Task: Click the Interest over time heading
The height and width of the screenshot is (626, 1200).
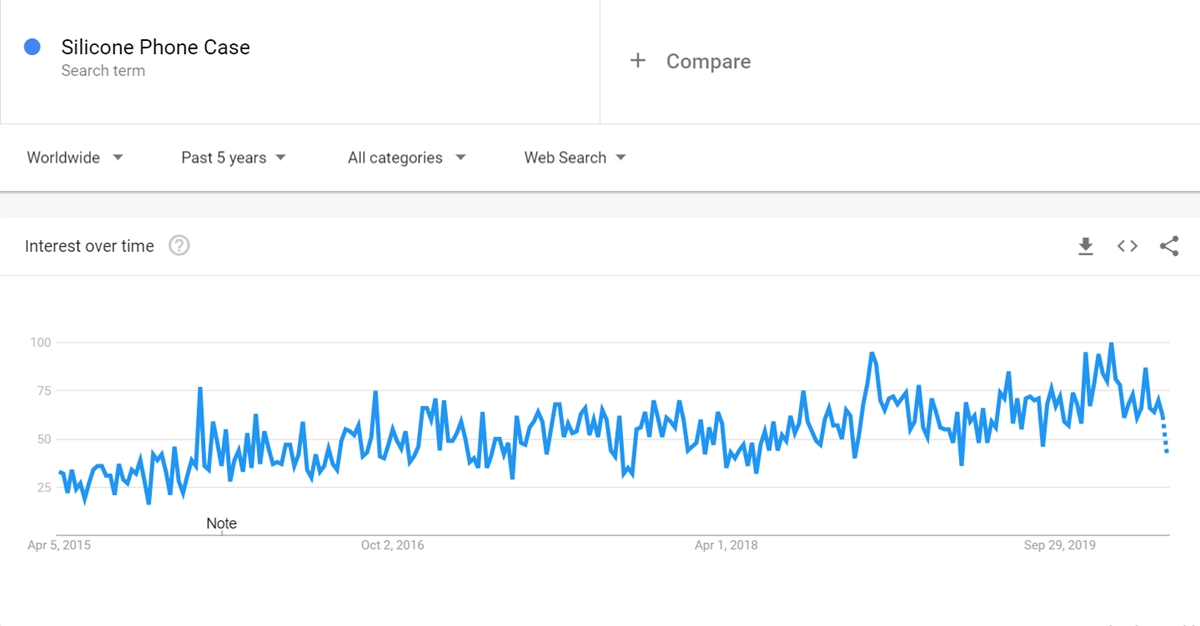Action: tap(89, 246)
